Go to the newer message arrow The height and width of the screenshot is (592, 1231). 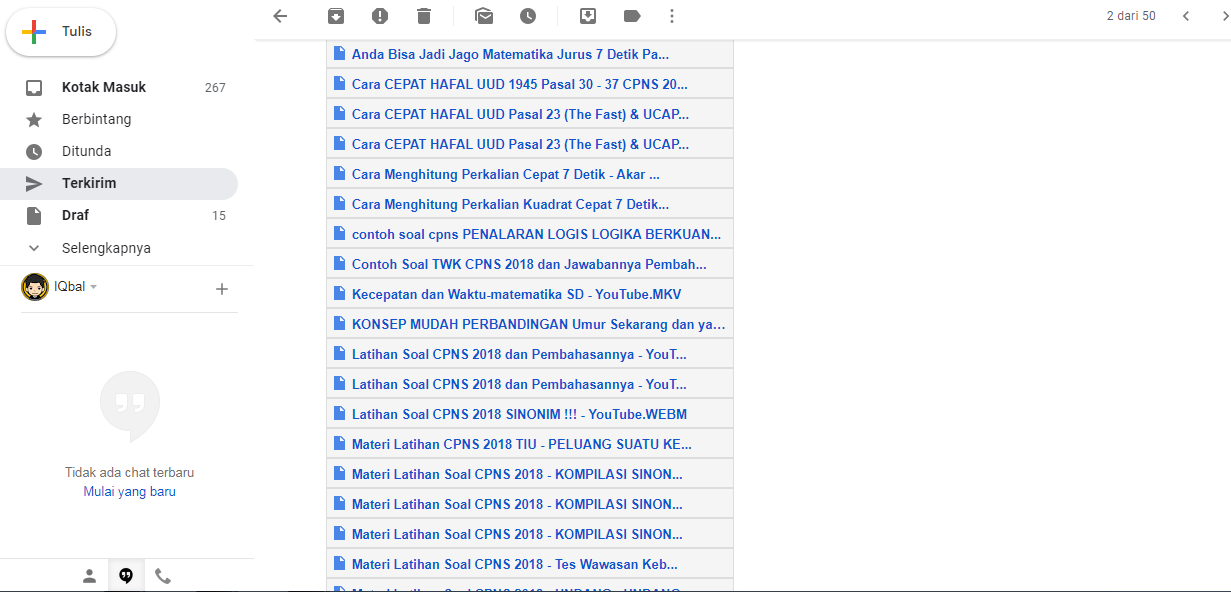(1185, 16)
